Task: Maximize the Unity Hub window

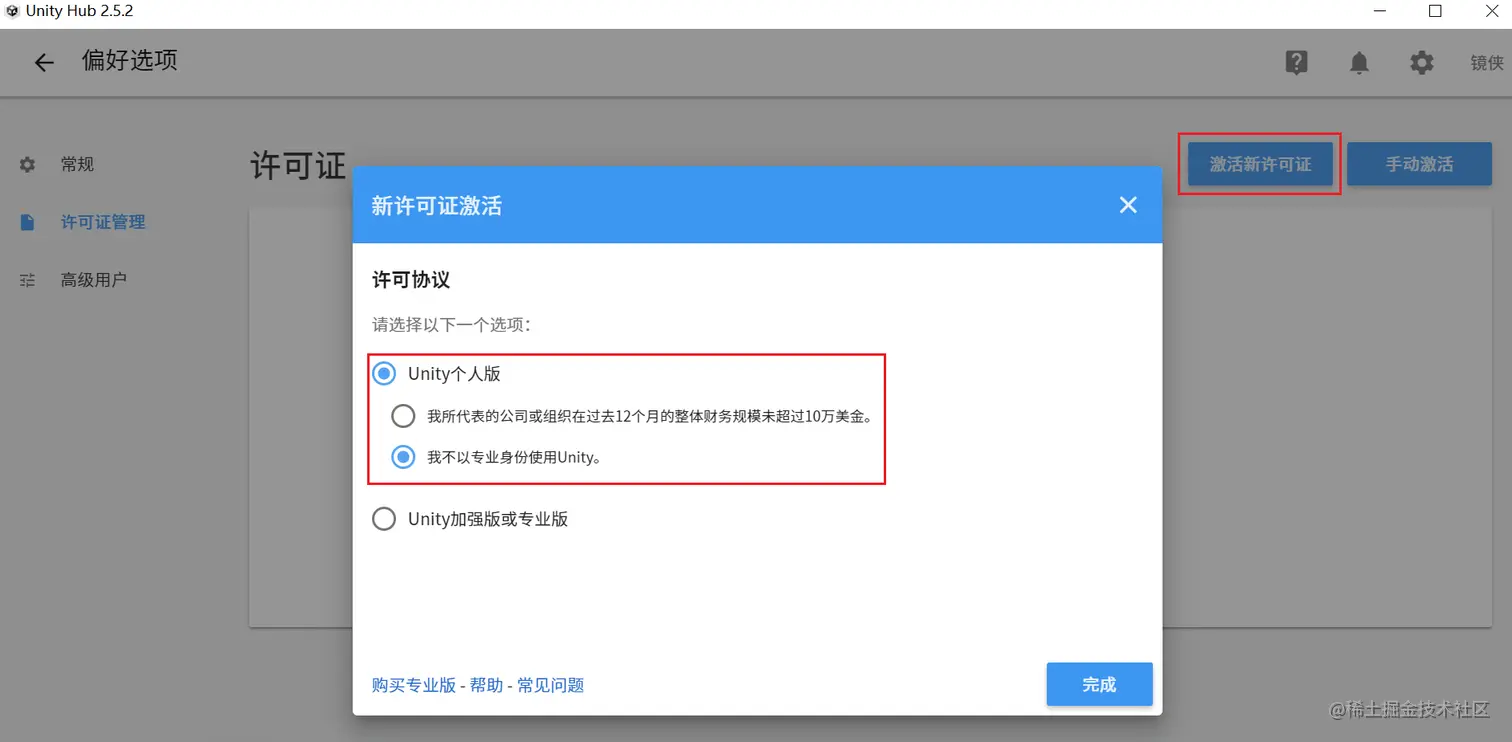Action: [x=1435, y=11]
